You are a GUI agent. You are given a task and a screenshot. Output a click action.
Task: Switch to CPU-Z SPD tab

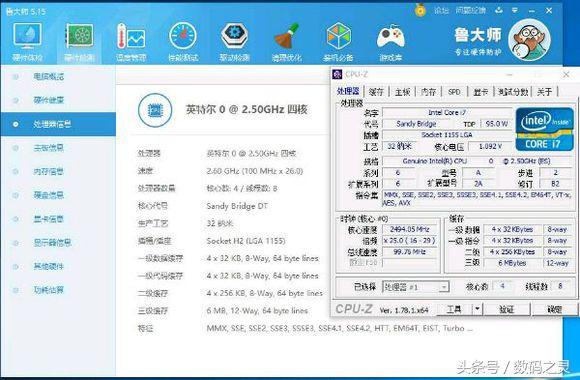coord(454,91)
